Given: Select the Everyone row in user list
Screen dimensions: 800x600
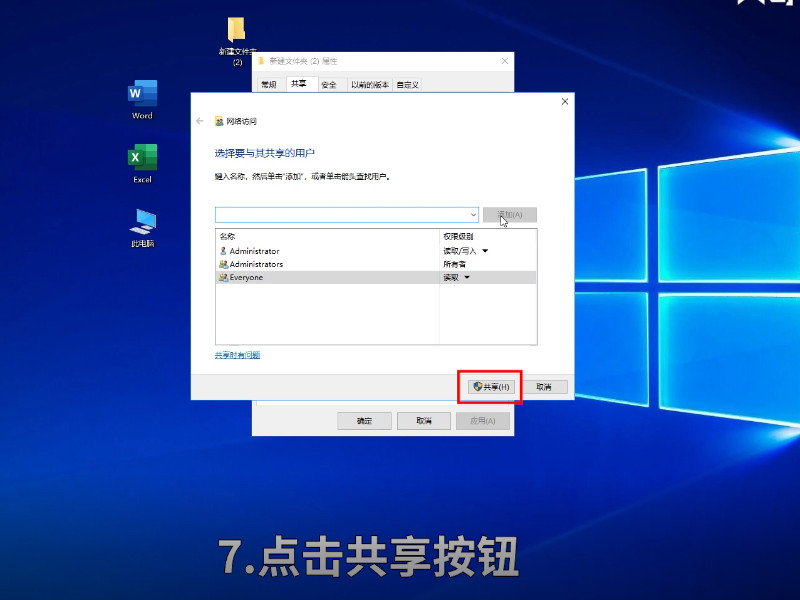Looking at the screenshot, I should coord(376,278).
